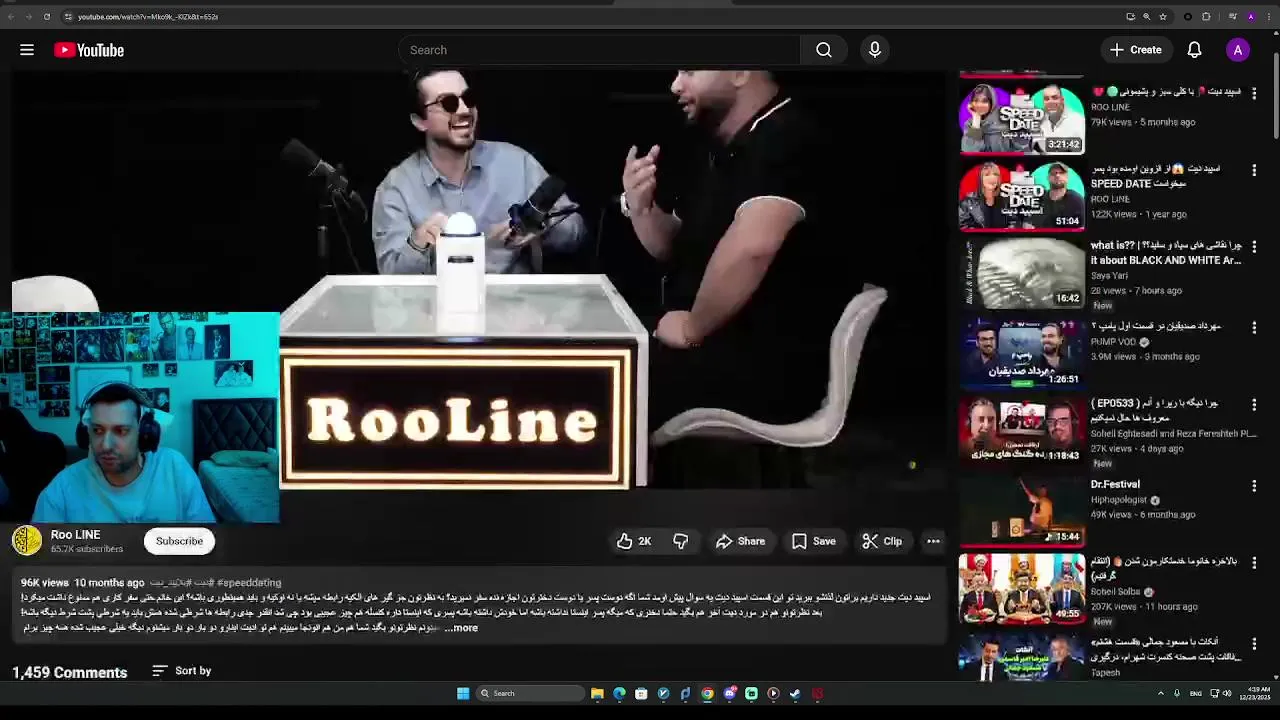Image resolution: width=1280 pixels, height=720 pixels.
Task: Open options for the 3:21:42 video
Action: 1254,93
